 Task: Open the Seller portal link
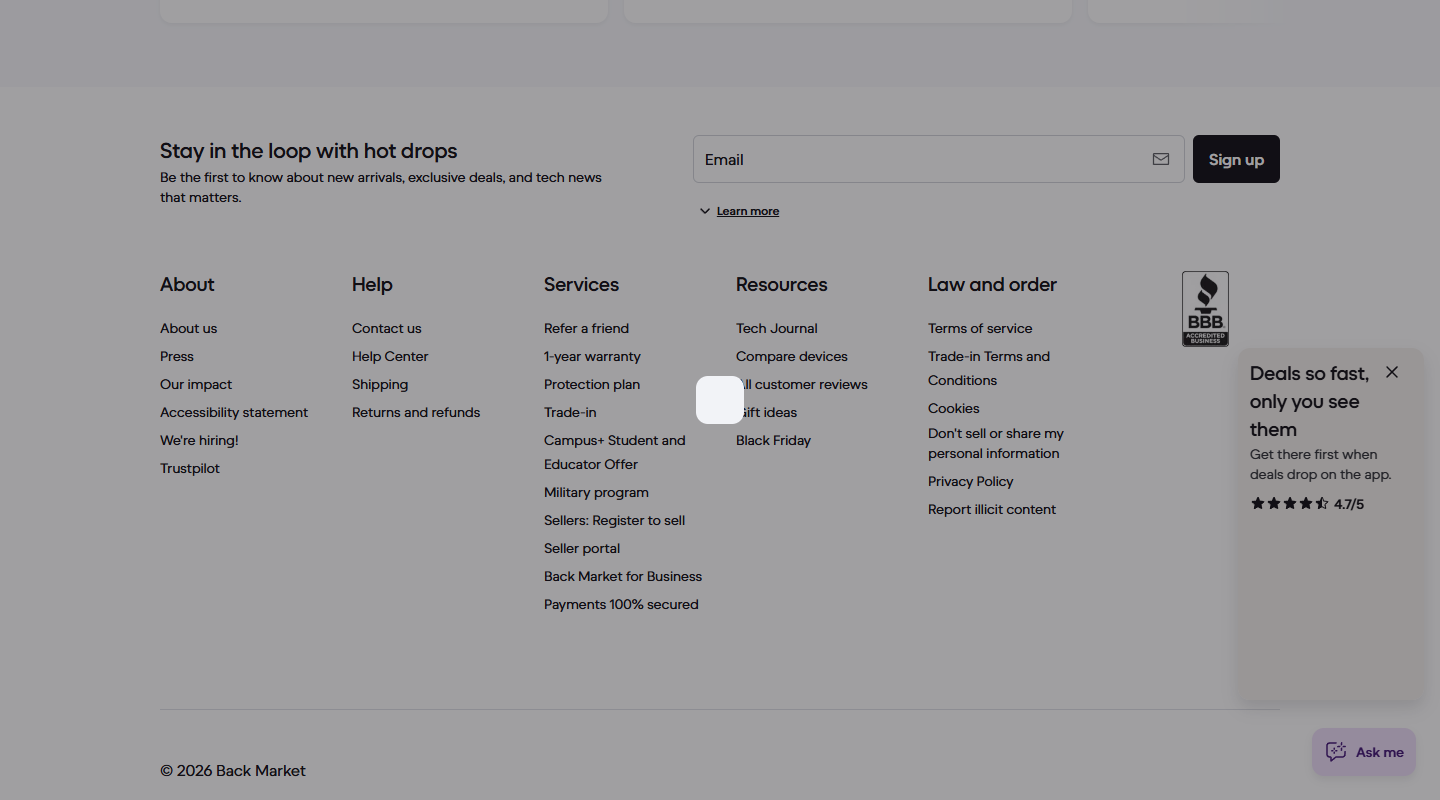click(x=582, y=548)
